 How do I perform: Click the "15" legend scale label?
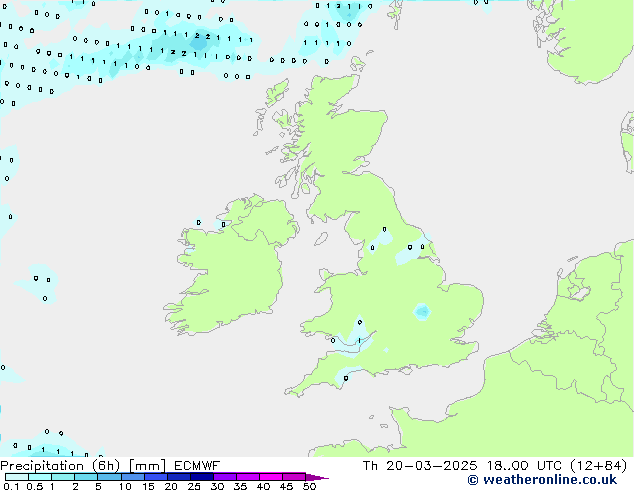point(148,486)
